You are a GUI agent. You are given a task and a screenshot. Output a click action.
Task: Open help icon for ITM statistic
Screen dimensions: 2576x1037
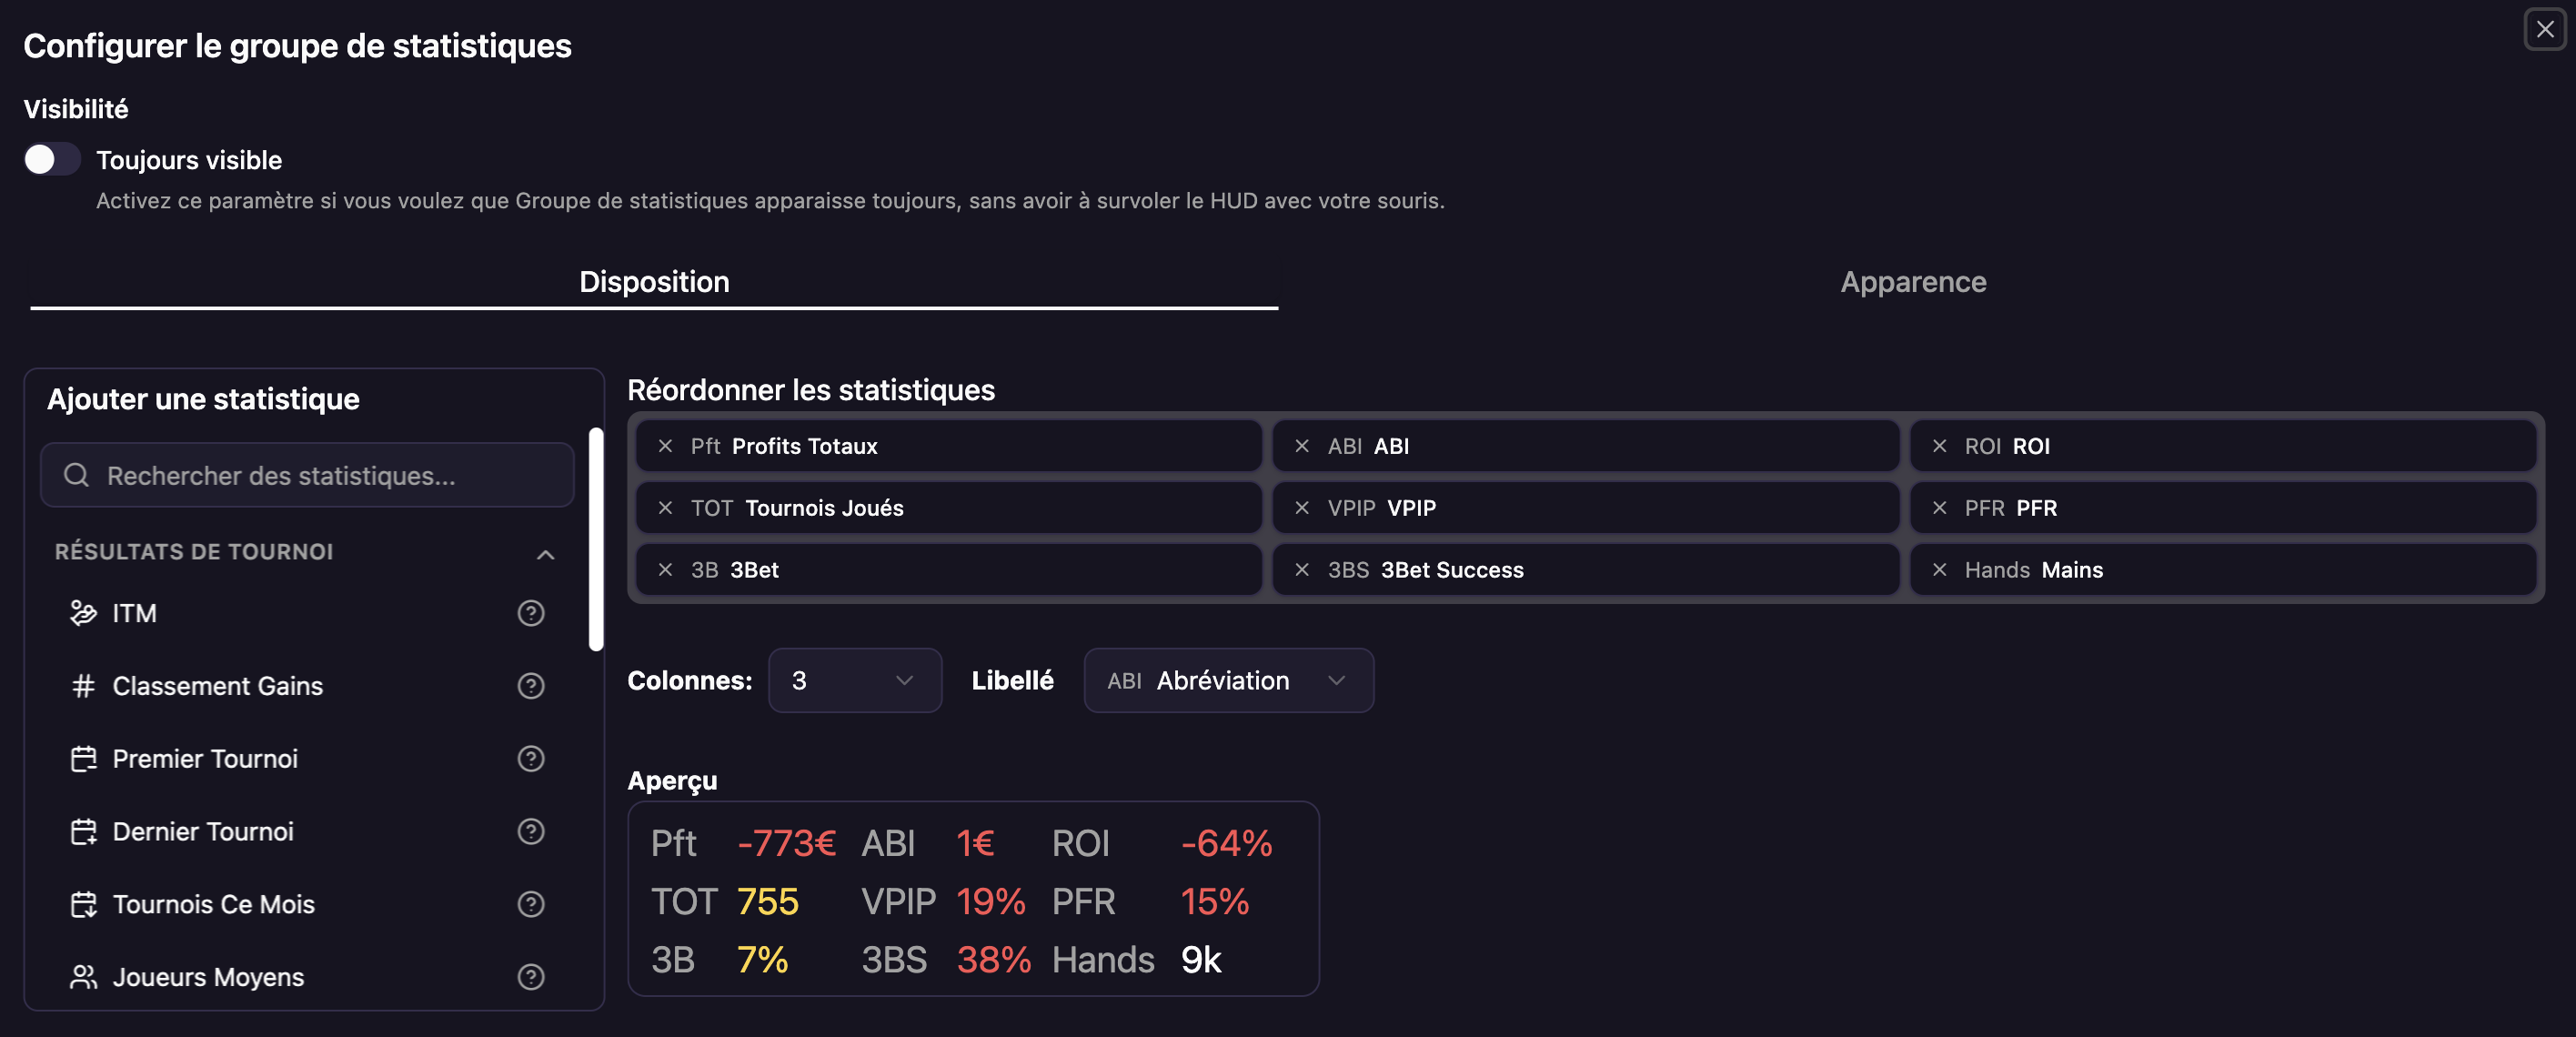pos(531,613)
